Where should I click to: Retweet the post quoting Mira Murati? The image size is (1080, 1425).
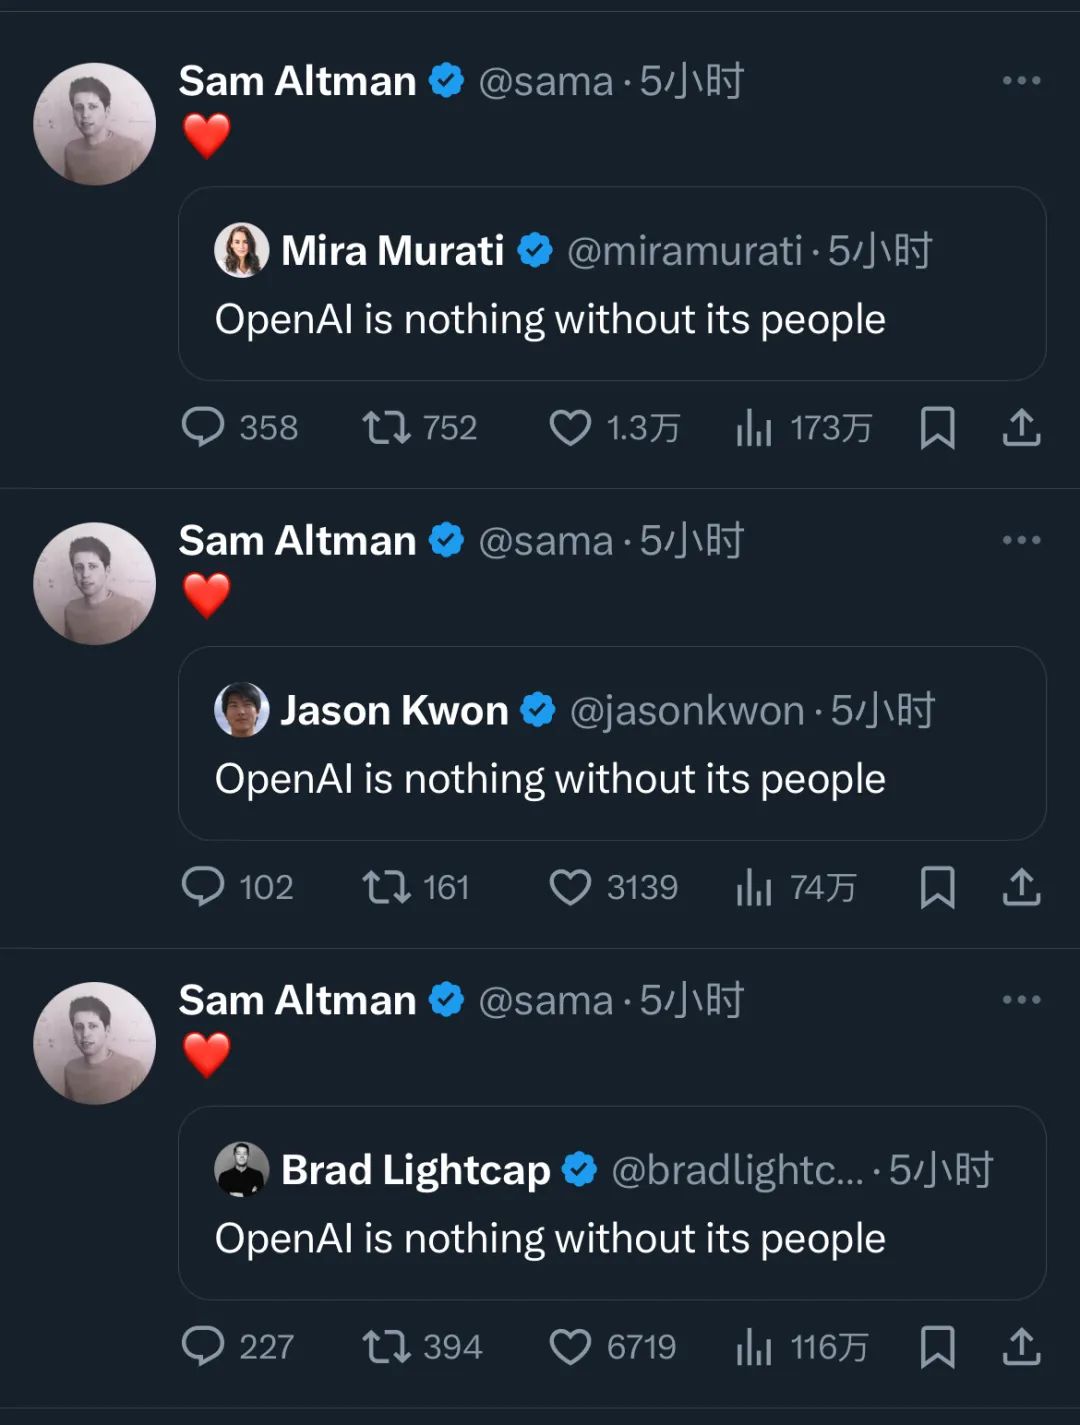click(386, 428)
